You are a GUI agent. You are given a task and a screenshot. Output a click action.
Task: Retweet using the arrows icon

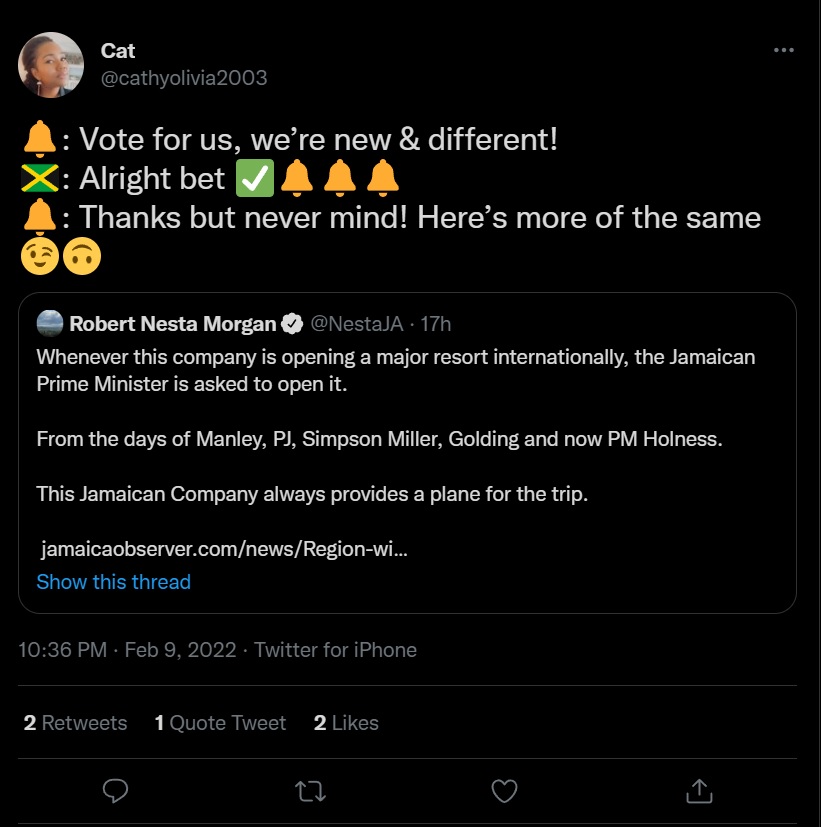(x=310, y=791)
